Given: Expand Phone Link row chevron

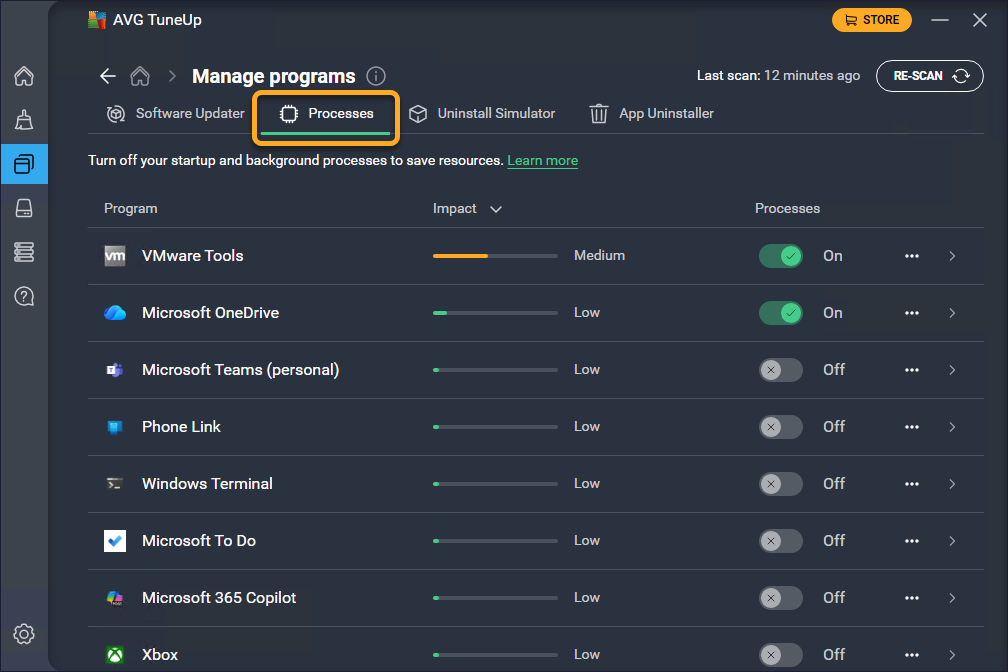Looking at the screenshot, I should (x=952, y=427).
